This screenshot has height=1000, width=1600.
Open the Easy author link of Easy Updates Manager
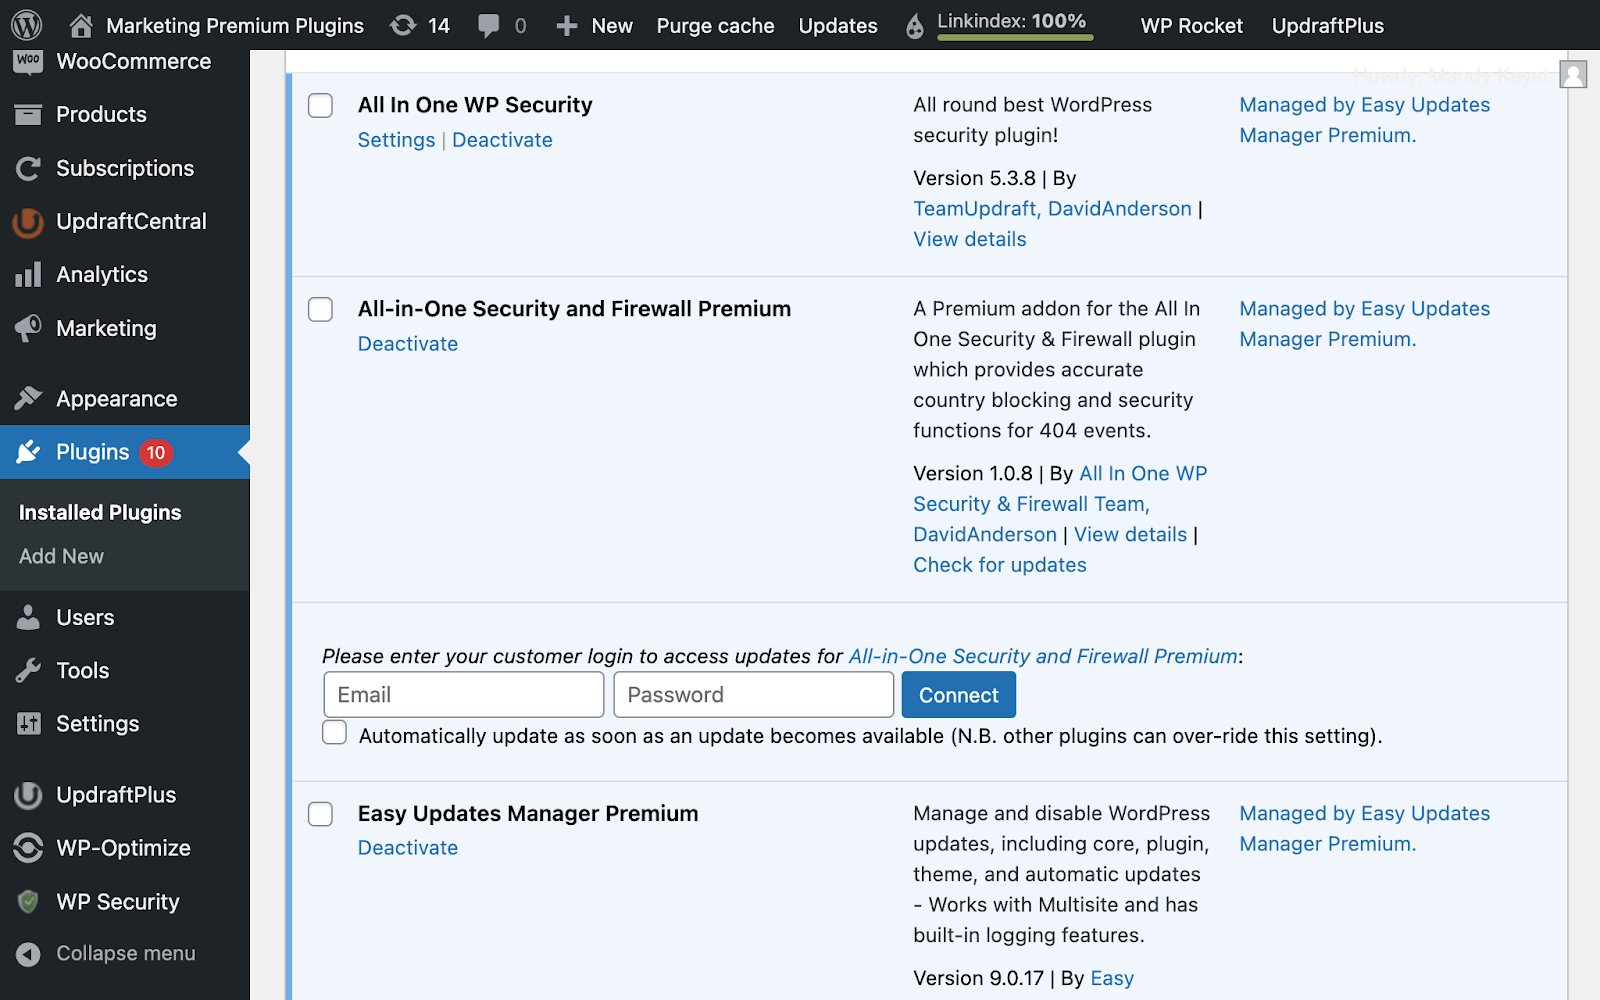click(x=1112, y=979)
